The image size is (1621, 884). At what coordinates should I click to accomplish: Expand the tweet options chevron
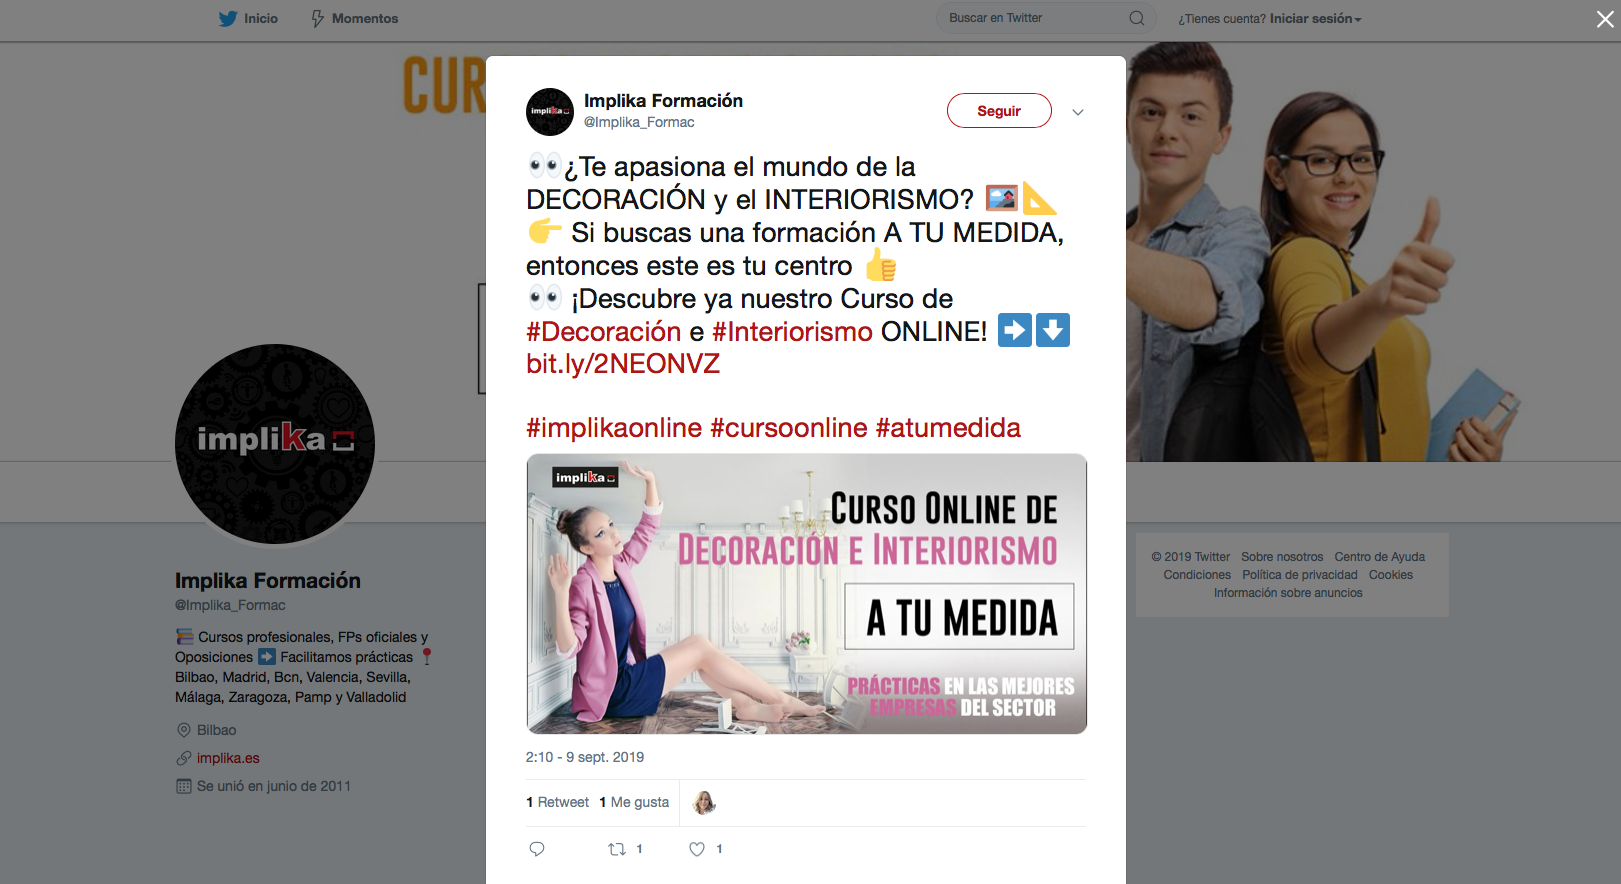[x=1077, y=112]
